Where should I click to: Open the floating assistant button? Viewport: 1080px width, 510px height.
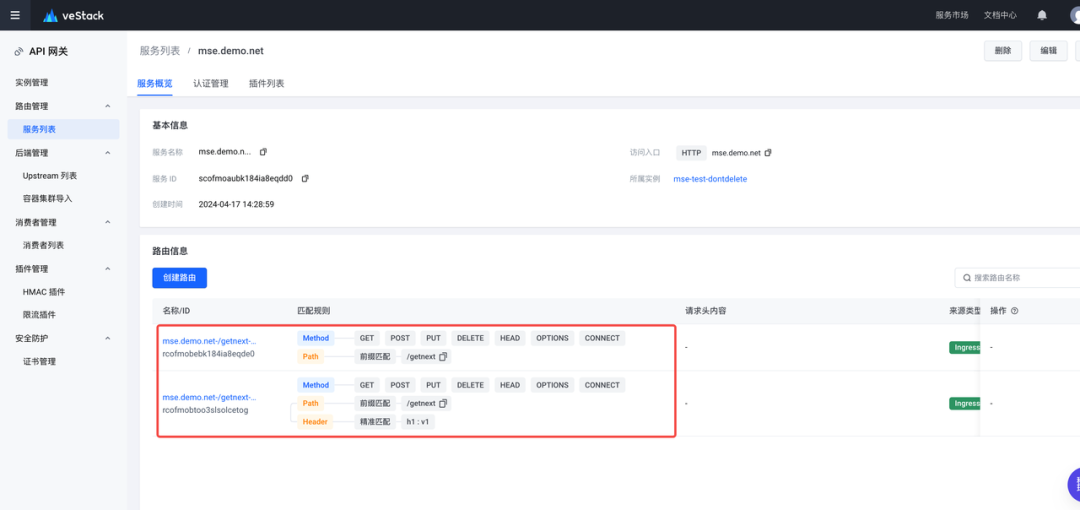(x=1074, y=484)
